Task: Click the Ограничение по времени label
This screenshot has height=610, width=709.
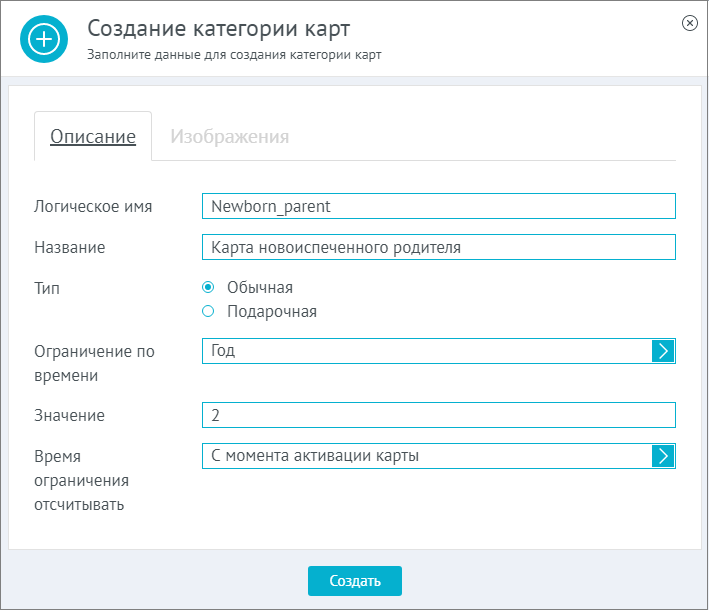Action: pyautogui.click(x=95, y=363)
